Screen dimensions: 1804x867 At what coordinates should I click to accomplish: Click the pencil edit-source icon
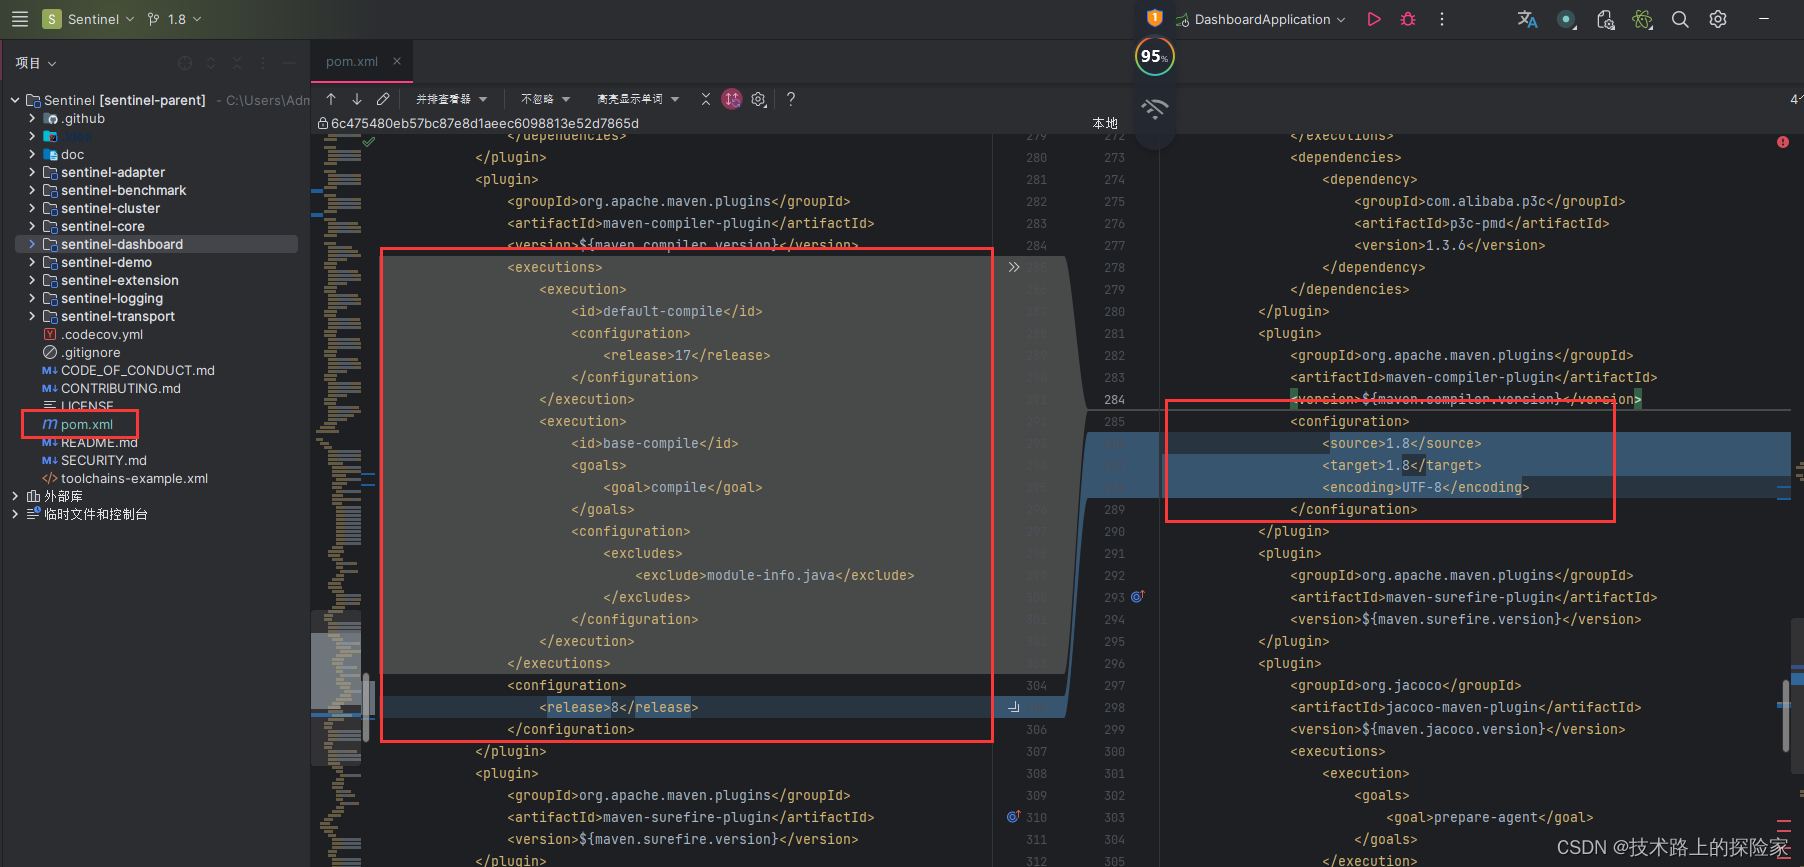click(383, 99)
